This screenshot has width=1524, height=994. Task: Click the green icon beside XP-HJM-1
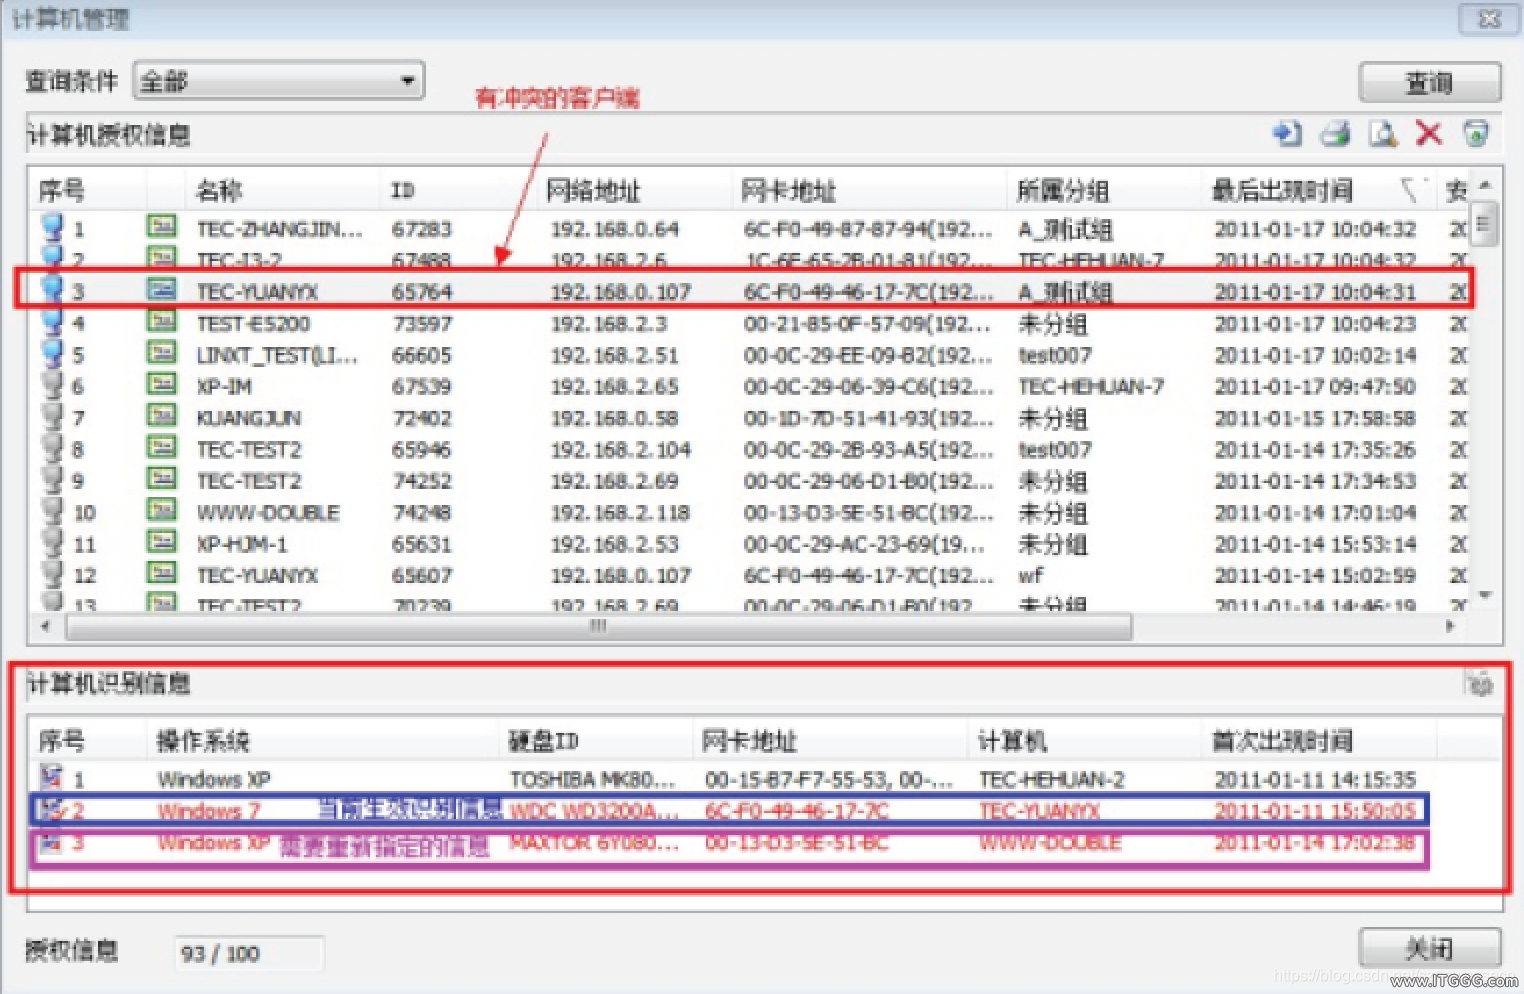click(161, 543)
